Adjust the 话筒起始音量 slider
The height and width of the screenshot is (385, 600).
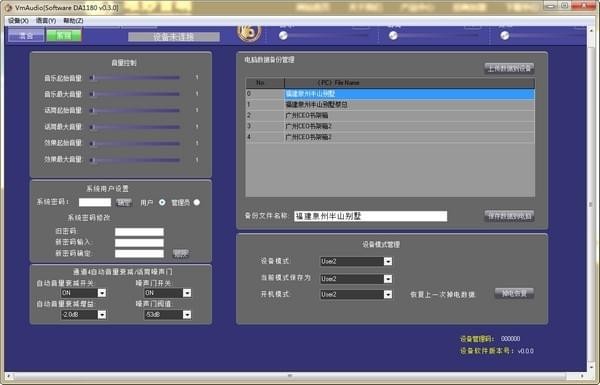pos(135,111)
